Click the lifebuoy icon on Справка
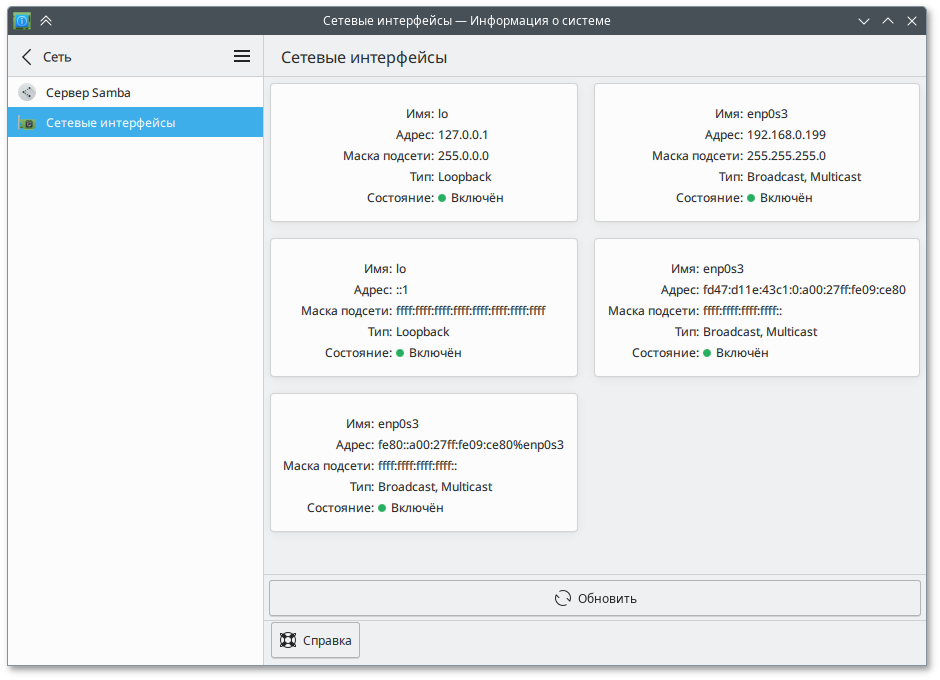 (288, 640)
